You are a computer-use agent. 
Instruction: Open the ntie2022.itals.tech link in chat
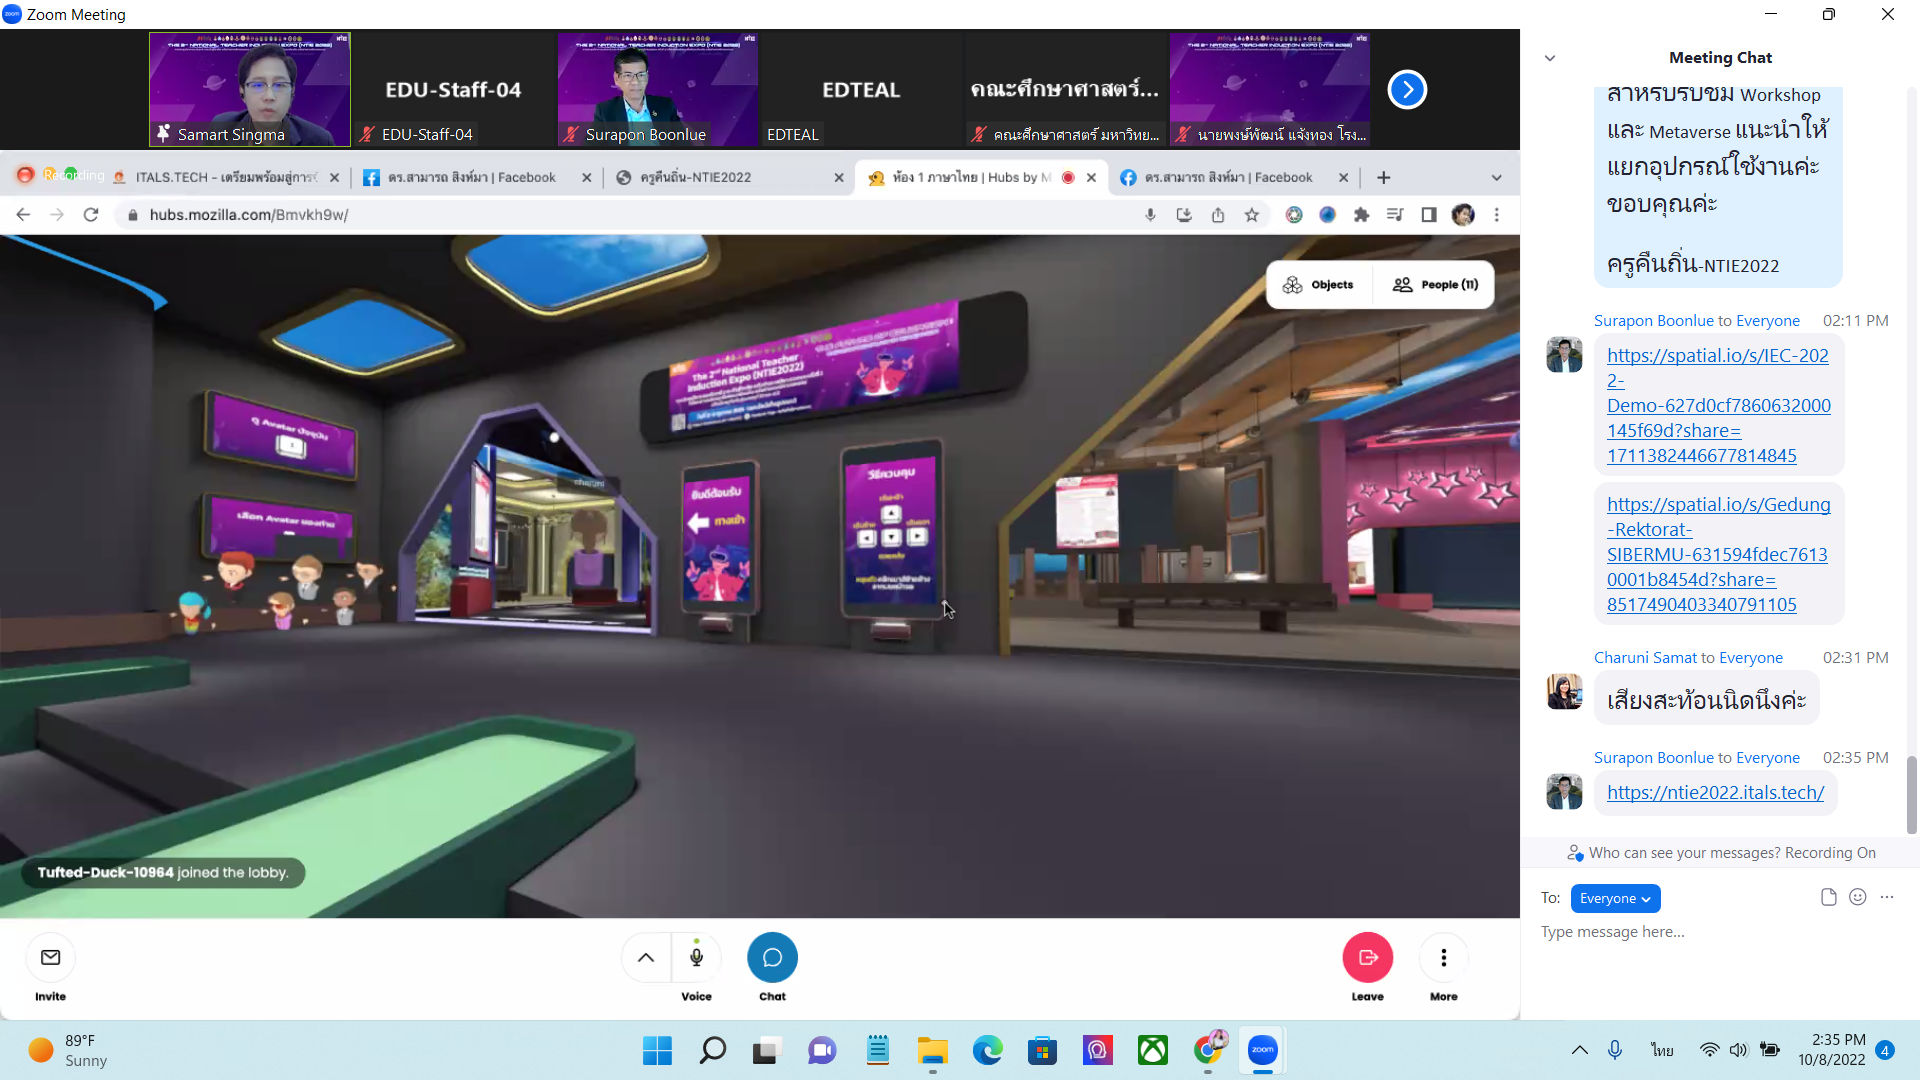click(1715, 792)
